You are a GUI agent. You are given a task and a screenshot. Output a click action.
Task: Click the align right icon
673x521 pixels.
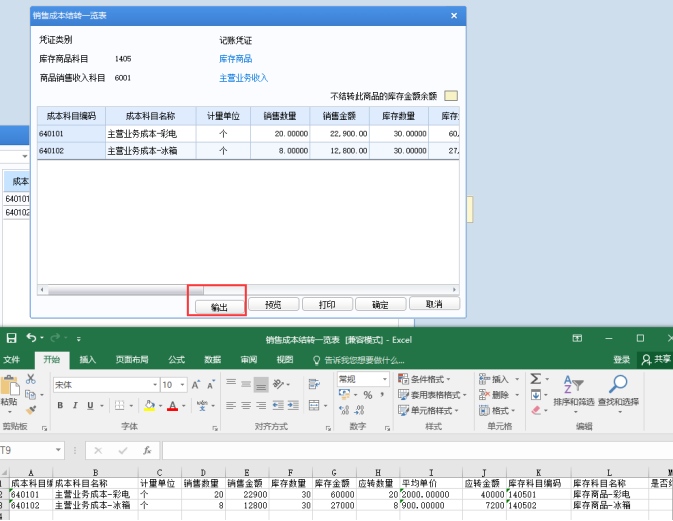coord(261,406)
